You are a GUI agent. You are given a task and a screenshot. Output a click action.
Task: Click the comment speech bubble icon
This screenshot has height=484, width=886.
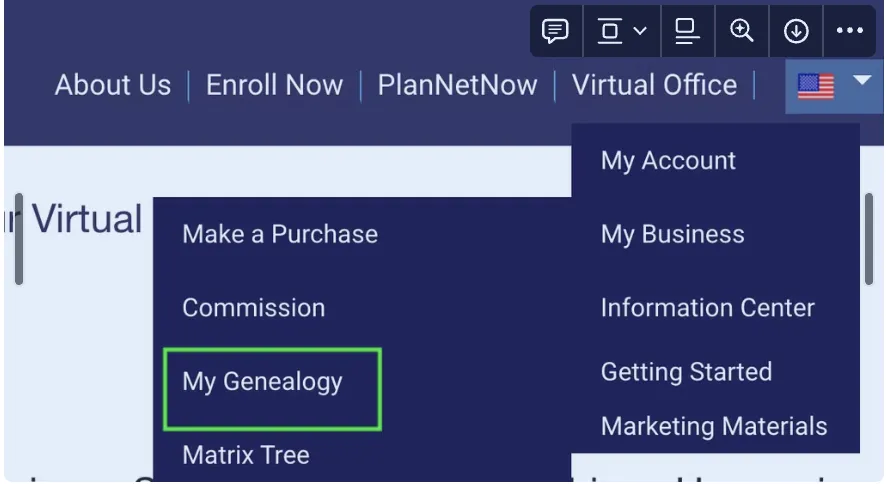(x=555, y=31)
